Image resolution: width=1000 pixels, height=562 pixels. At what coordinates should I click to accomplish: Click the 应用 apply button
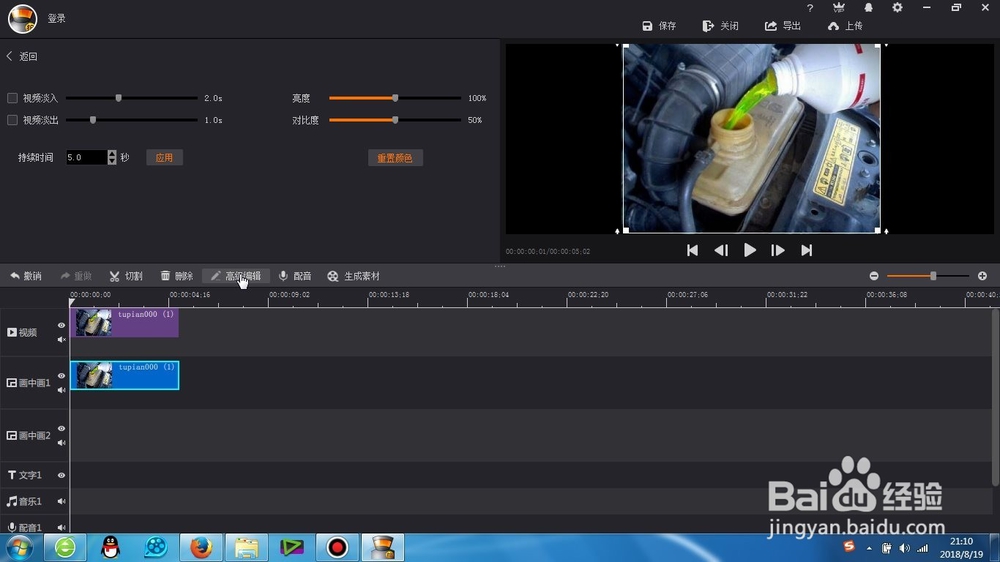coord(165,158)
